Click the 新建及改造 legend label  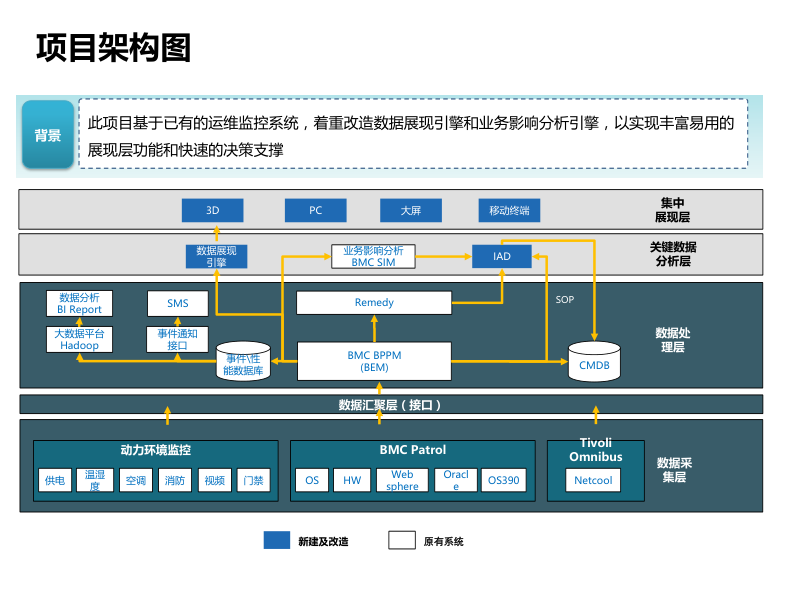pyautogui.click(x=323, y=541)
